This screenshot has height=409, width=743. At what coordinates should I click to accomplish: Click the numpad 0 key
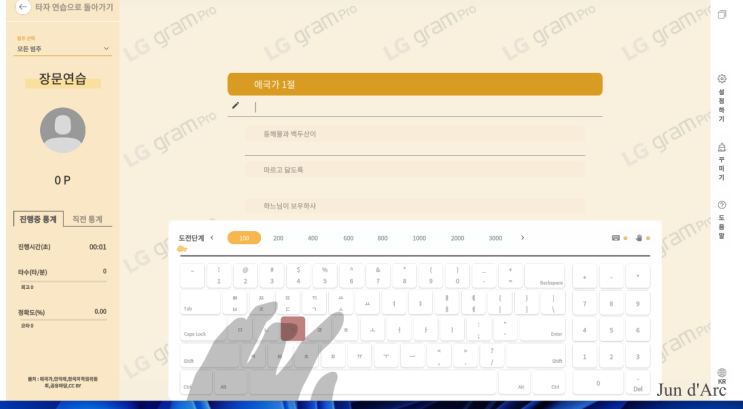click(598, 383)
